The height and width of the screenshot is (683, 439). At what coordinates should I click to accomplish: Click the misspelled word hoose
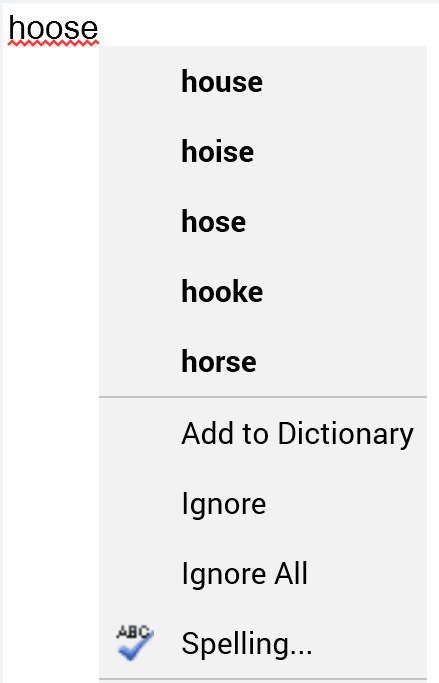pyautogui.click(x=53, y=28)
